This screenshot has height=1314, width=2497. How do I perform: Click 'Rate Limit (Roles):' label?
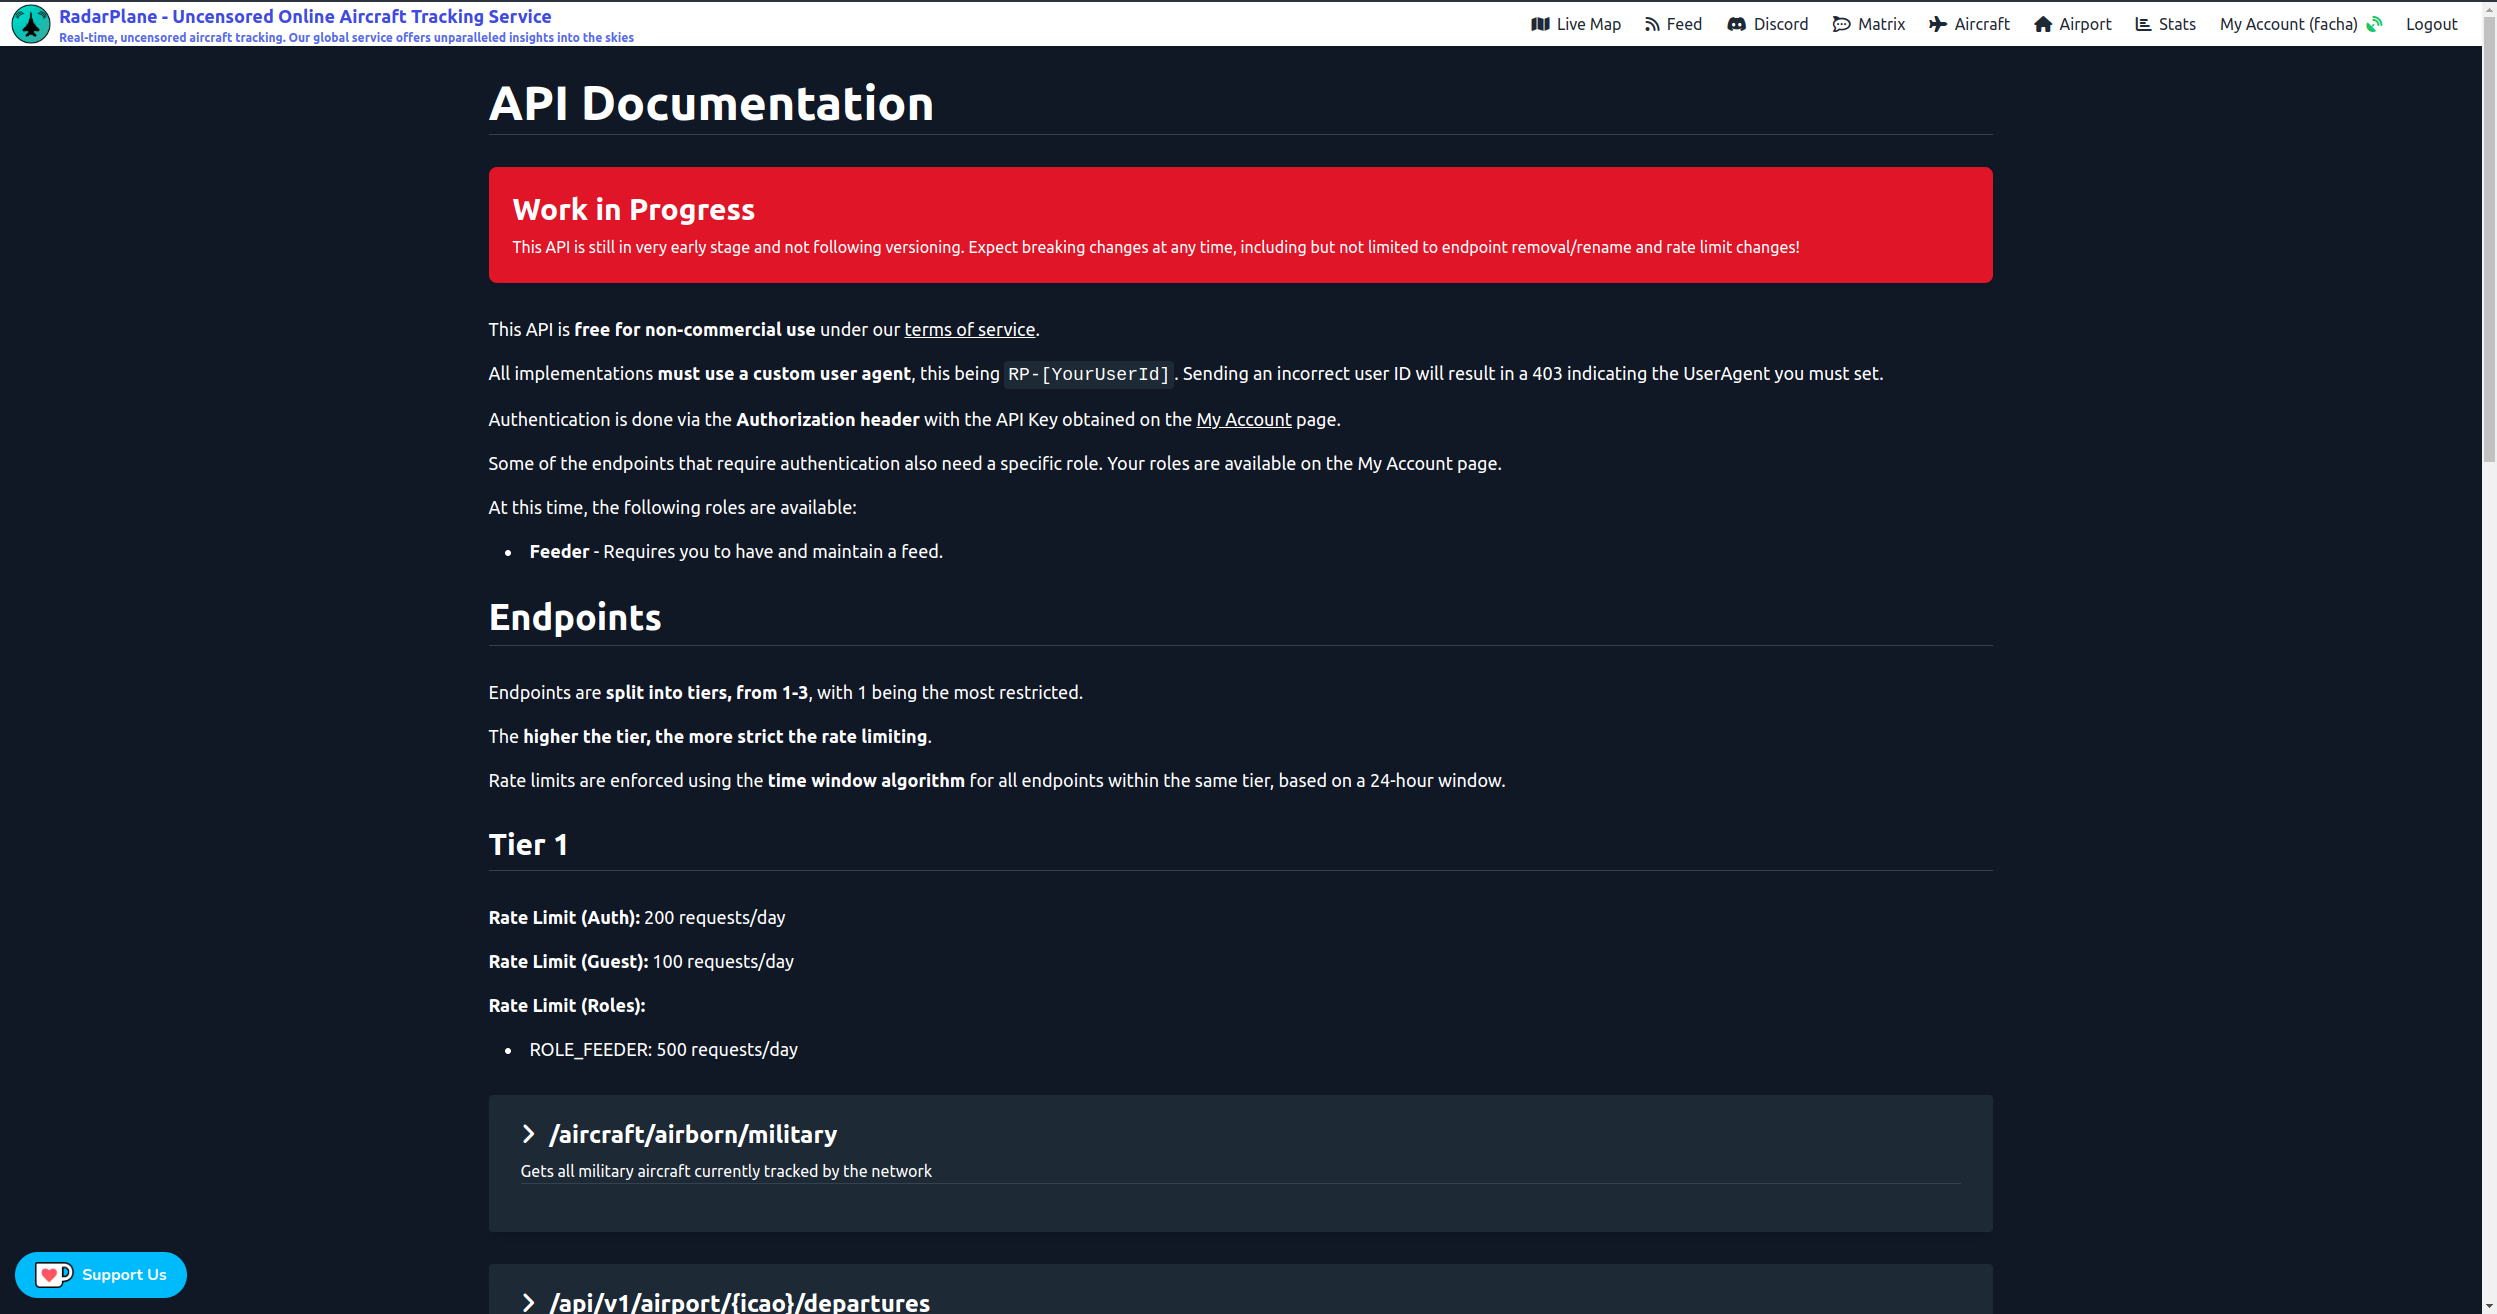tap(567, 1005)
